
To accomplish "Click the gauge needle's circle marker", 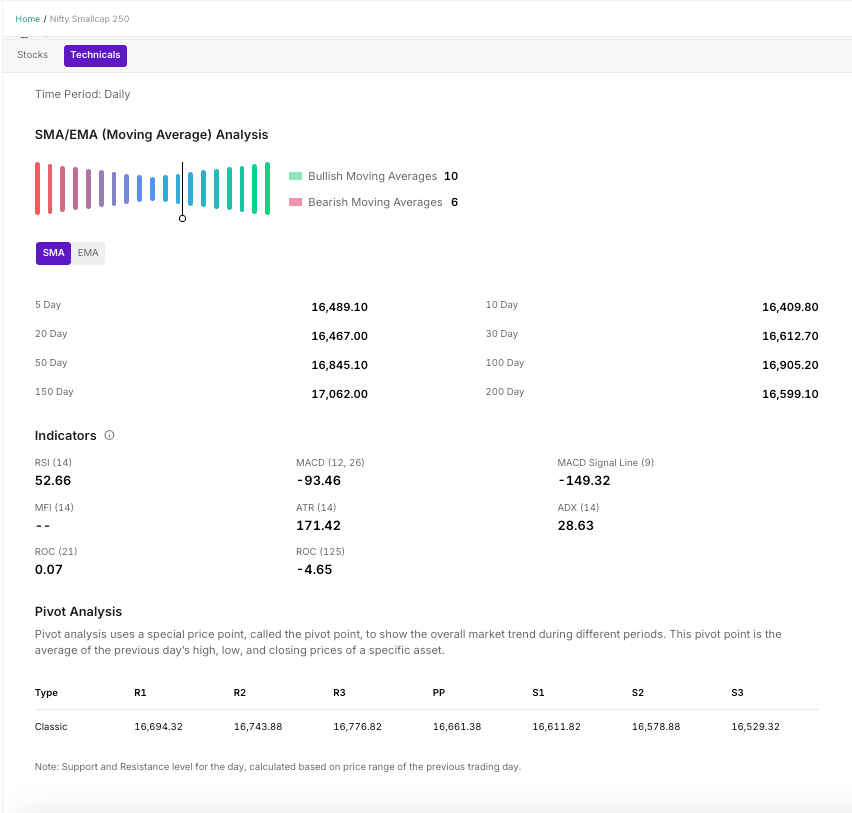I will click(182, 218).
